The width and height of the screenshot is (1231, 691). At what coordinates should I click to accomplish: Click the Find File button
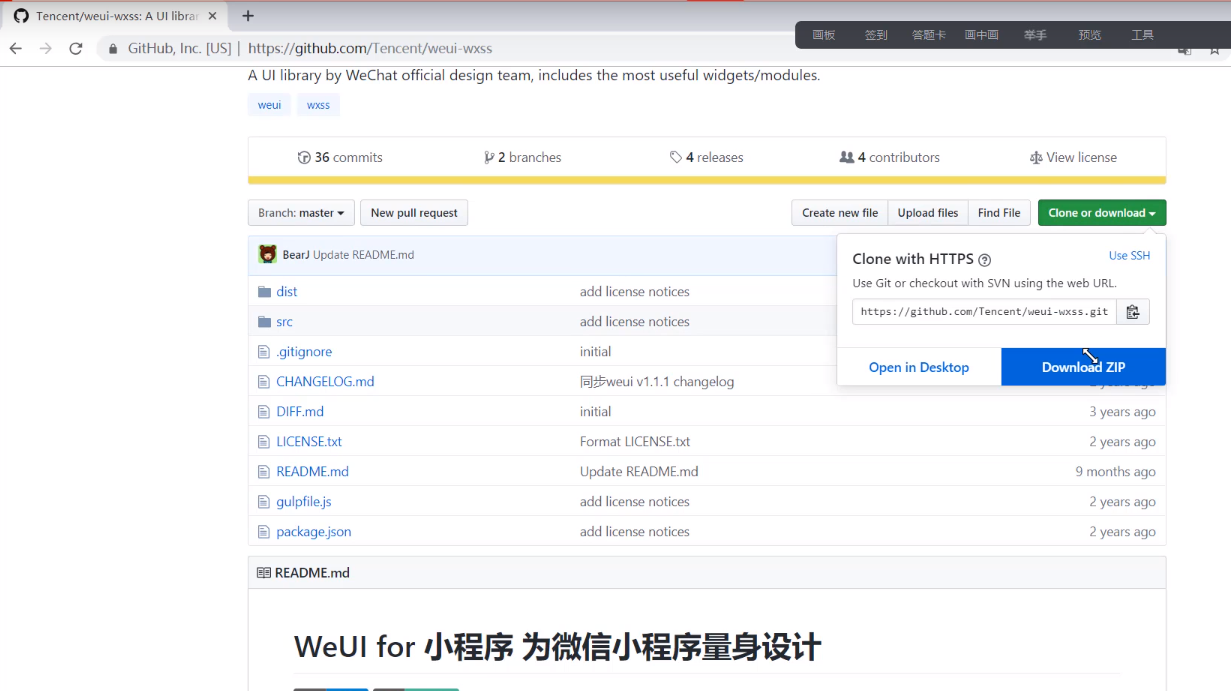coord(999,213)
